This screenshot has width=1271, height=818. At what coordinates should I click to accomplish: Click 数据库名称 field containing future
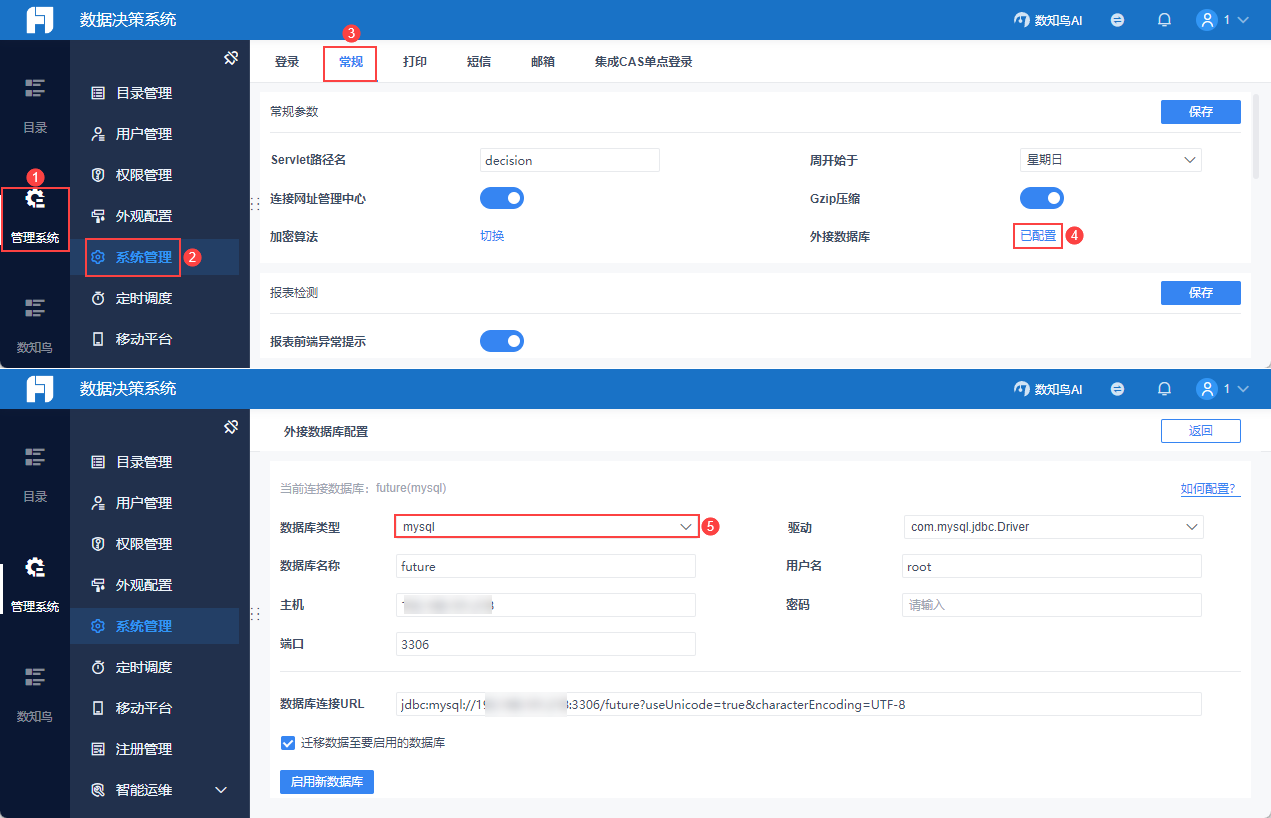coord(546,566)
